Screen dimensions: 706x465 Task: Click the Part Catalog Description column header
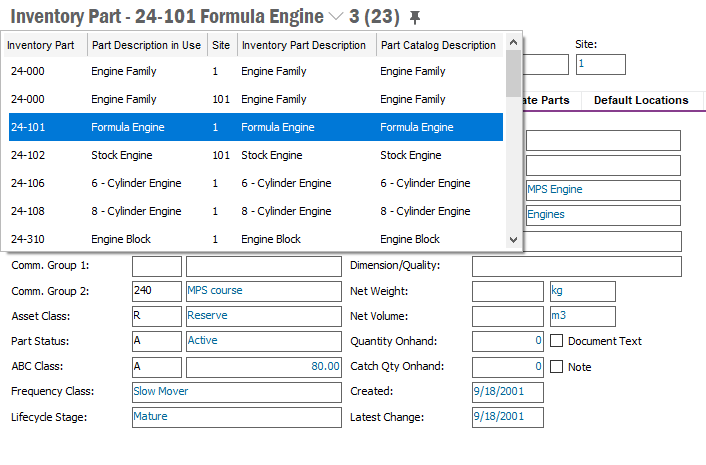point(438,45)
